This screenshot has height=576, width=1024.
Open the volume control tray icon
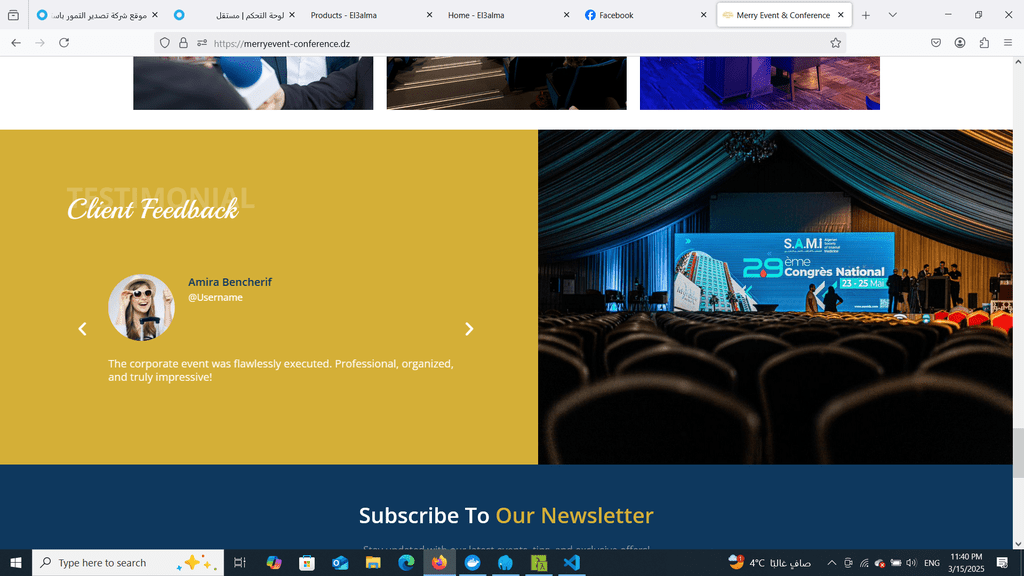(912, 563)
